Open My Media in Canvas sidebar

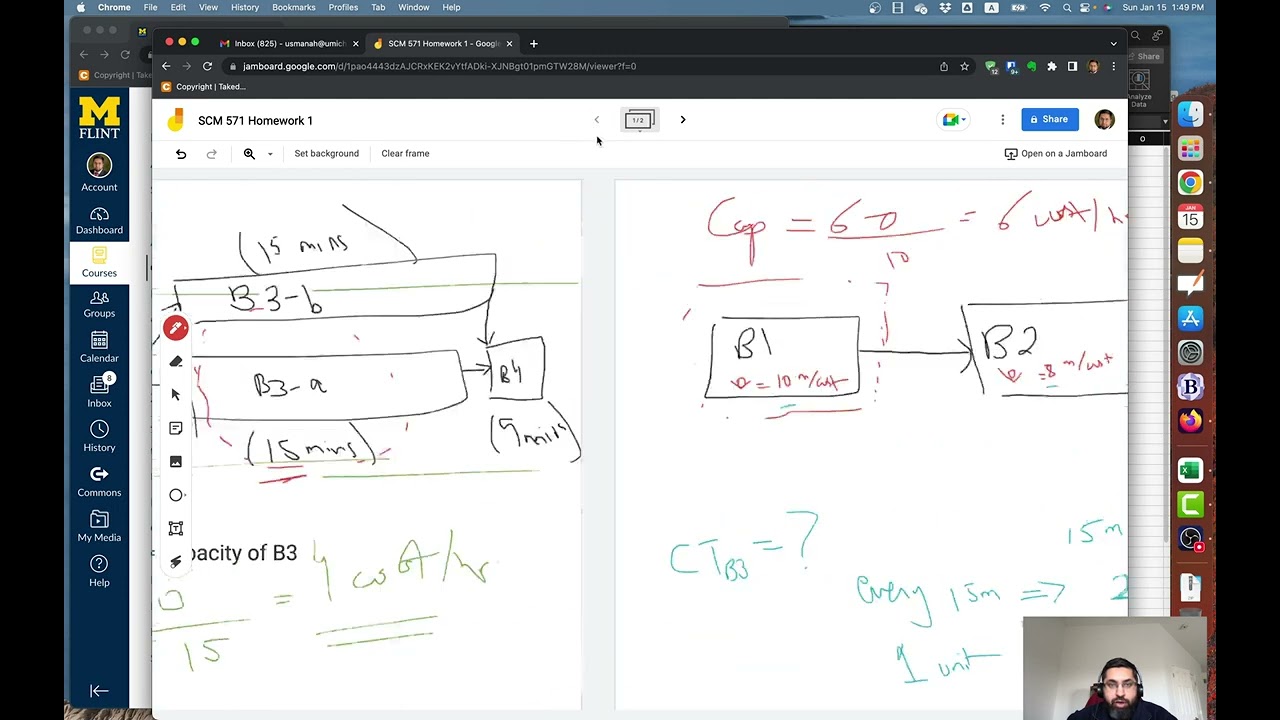pyautogui.click(x=99, y=527)
